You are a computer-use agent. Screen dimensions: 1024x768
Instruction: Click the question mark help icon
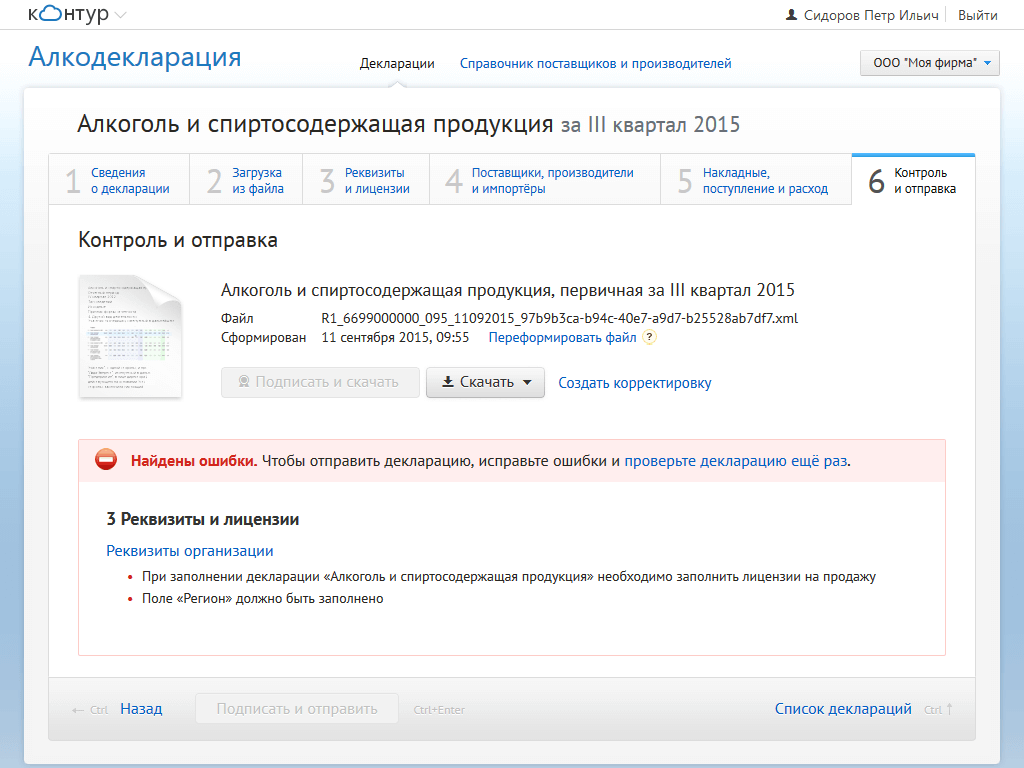click(649, 337)
